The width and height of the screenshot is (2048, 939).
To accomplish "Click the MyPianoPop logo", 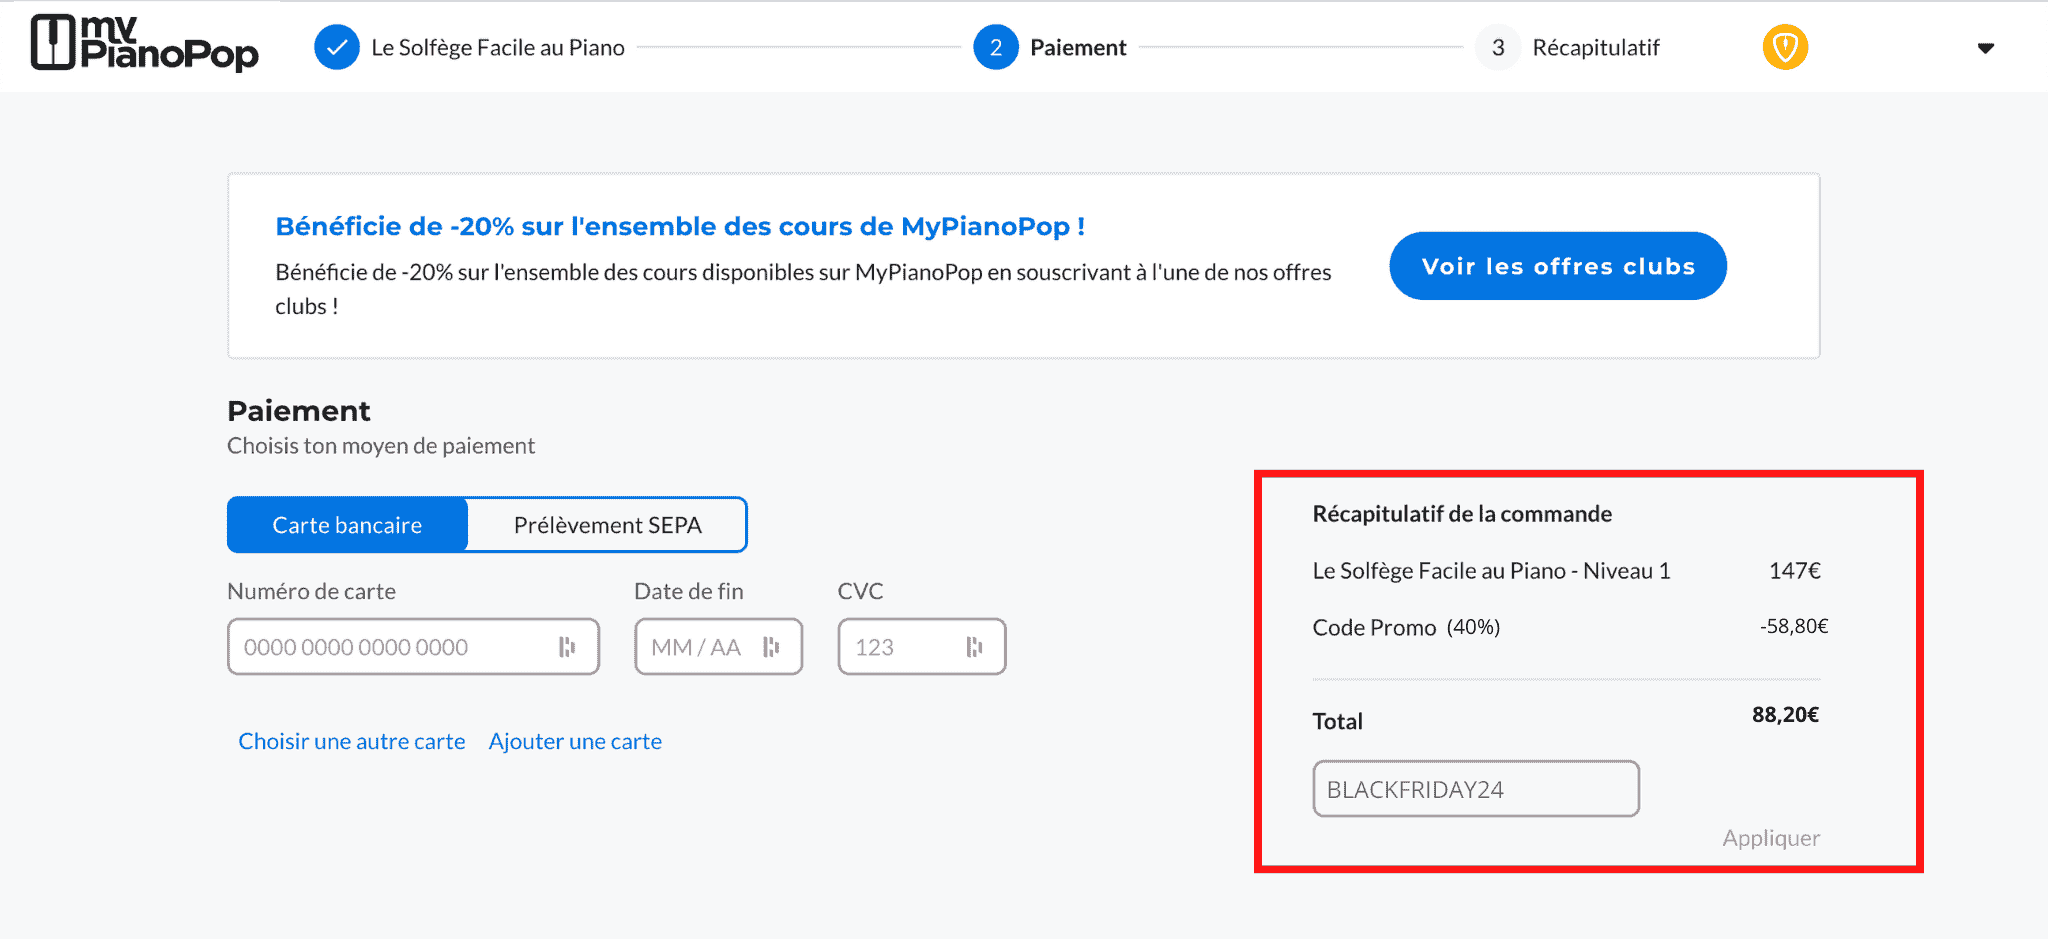I will pos(144,44).
